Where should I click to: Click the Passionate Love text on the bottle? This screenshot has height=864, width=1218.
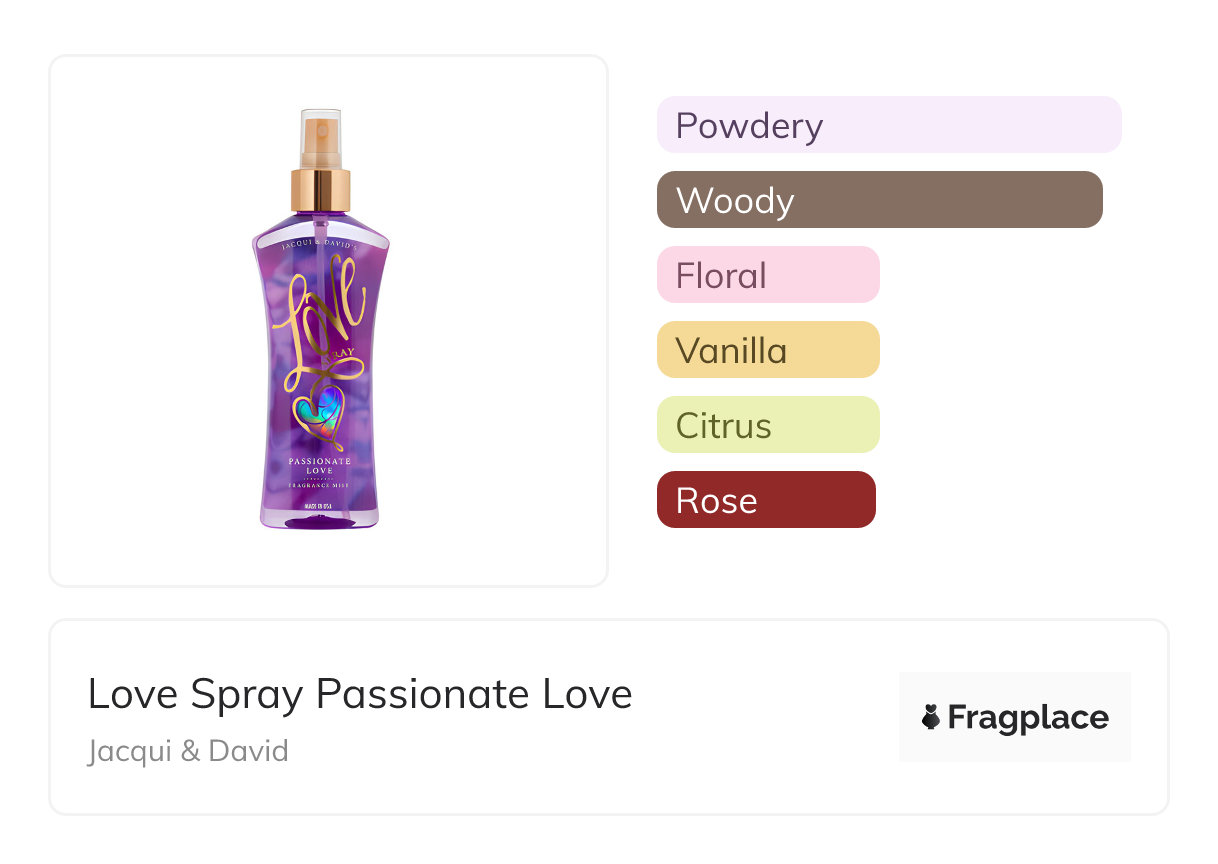click(320, 466)
